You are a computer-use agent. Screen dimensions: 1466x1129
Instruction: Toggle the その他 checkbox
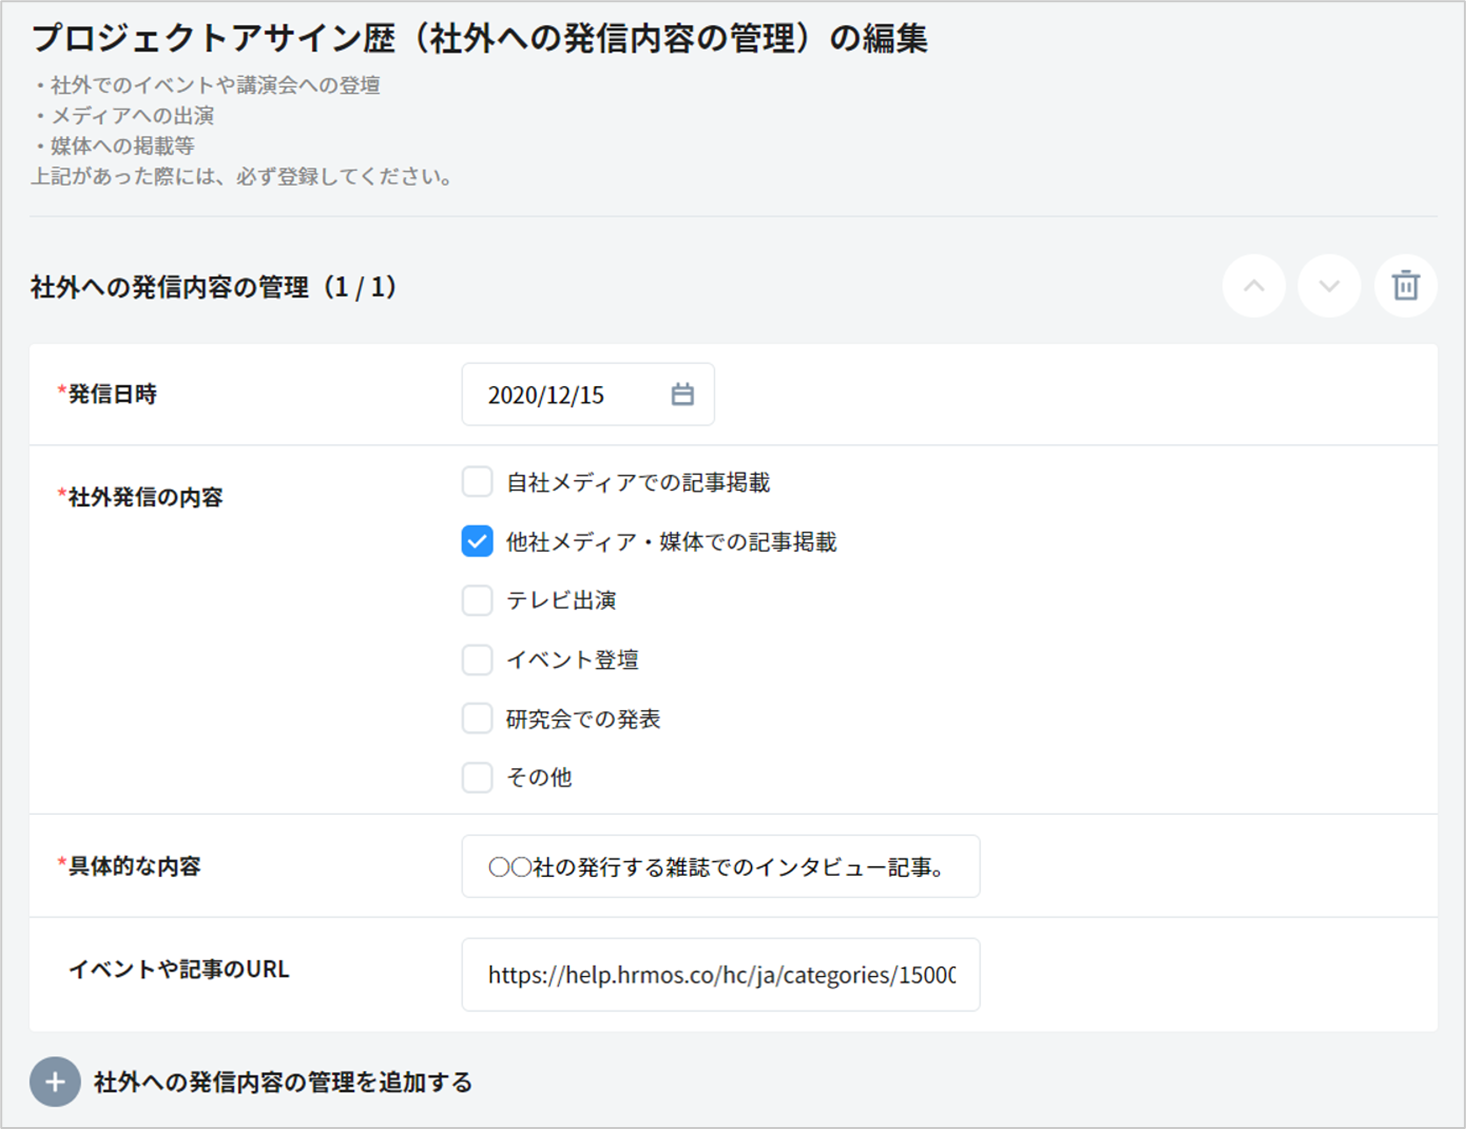(x=477, y=777)
